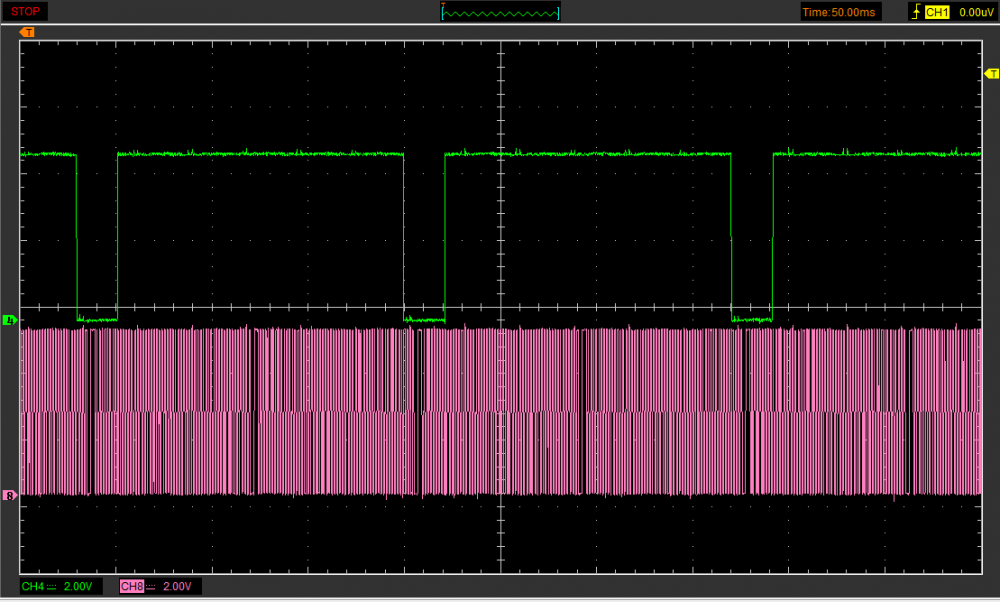Select the waveform overview thumbnail at top
Image resolution: width=1000 pixels, height=602 pixels.
pos(500,12)
